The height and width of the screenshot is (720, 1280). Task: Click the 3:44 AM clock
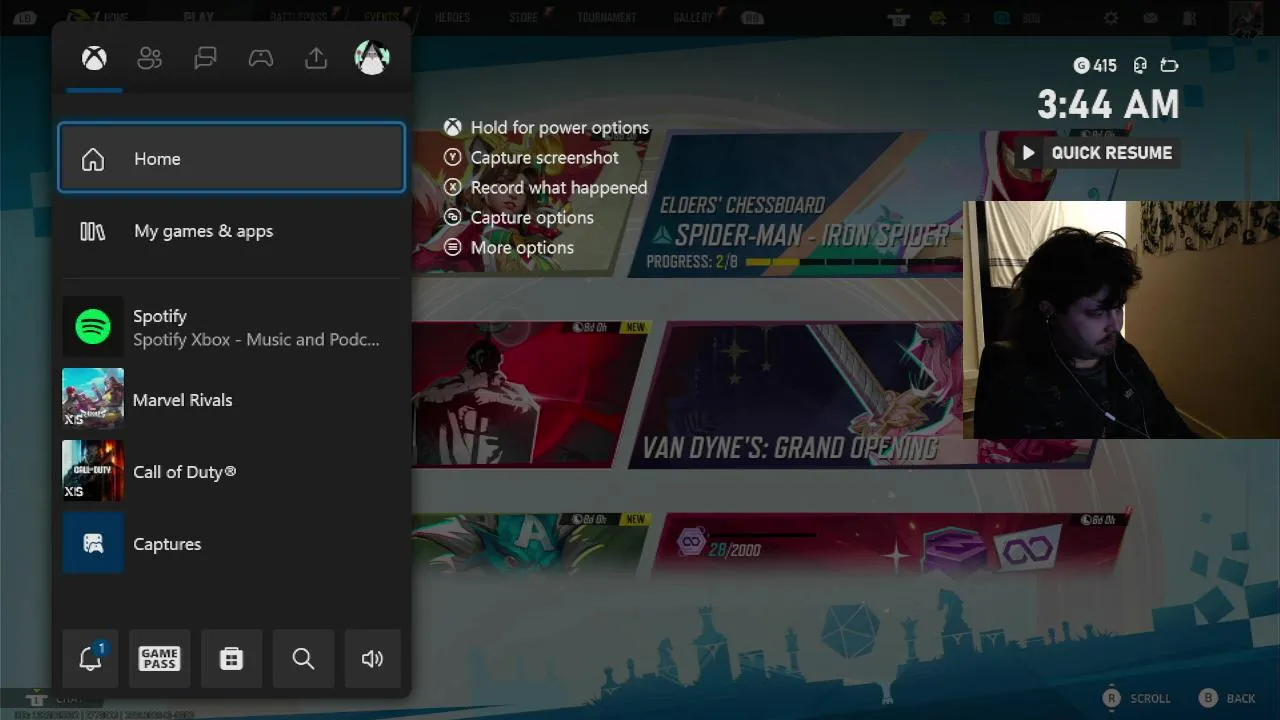[1108, 104]
